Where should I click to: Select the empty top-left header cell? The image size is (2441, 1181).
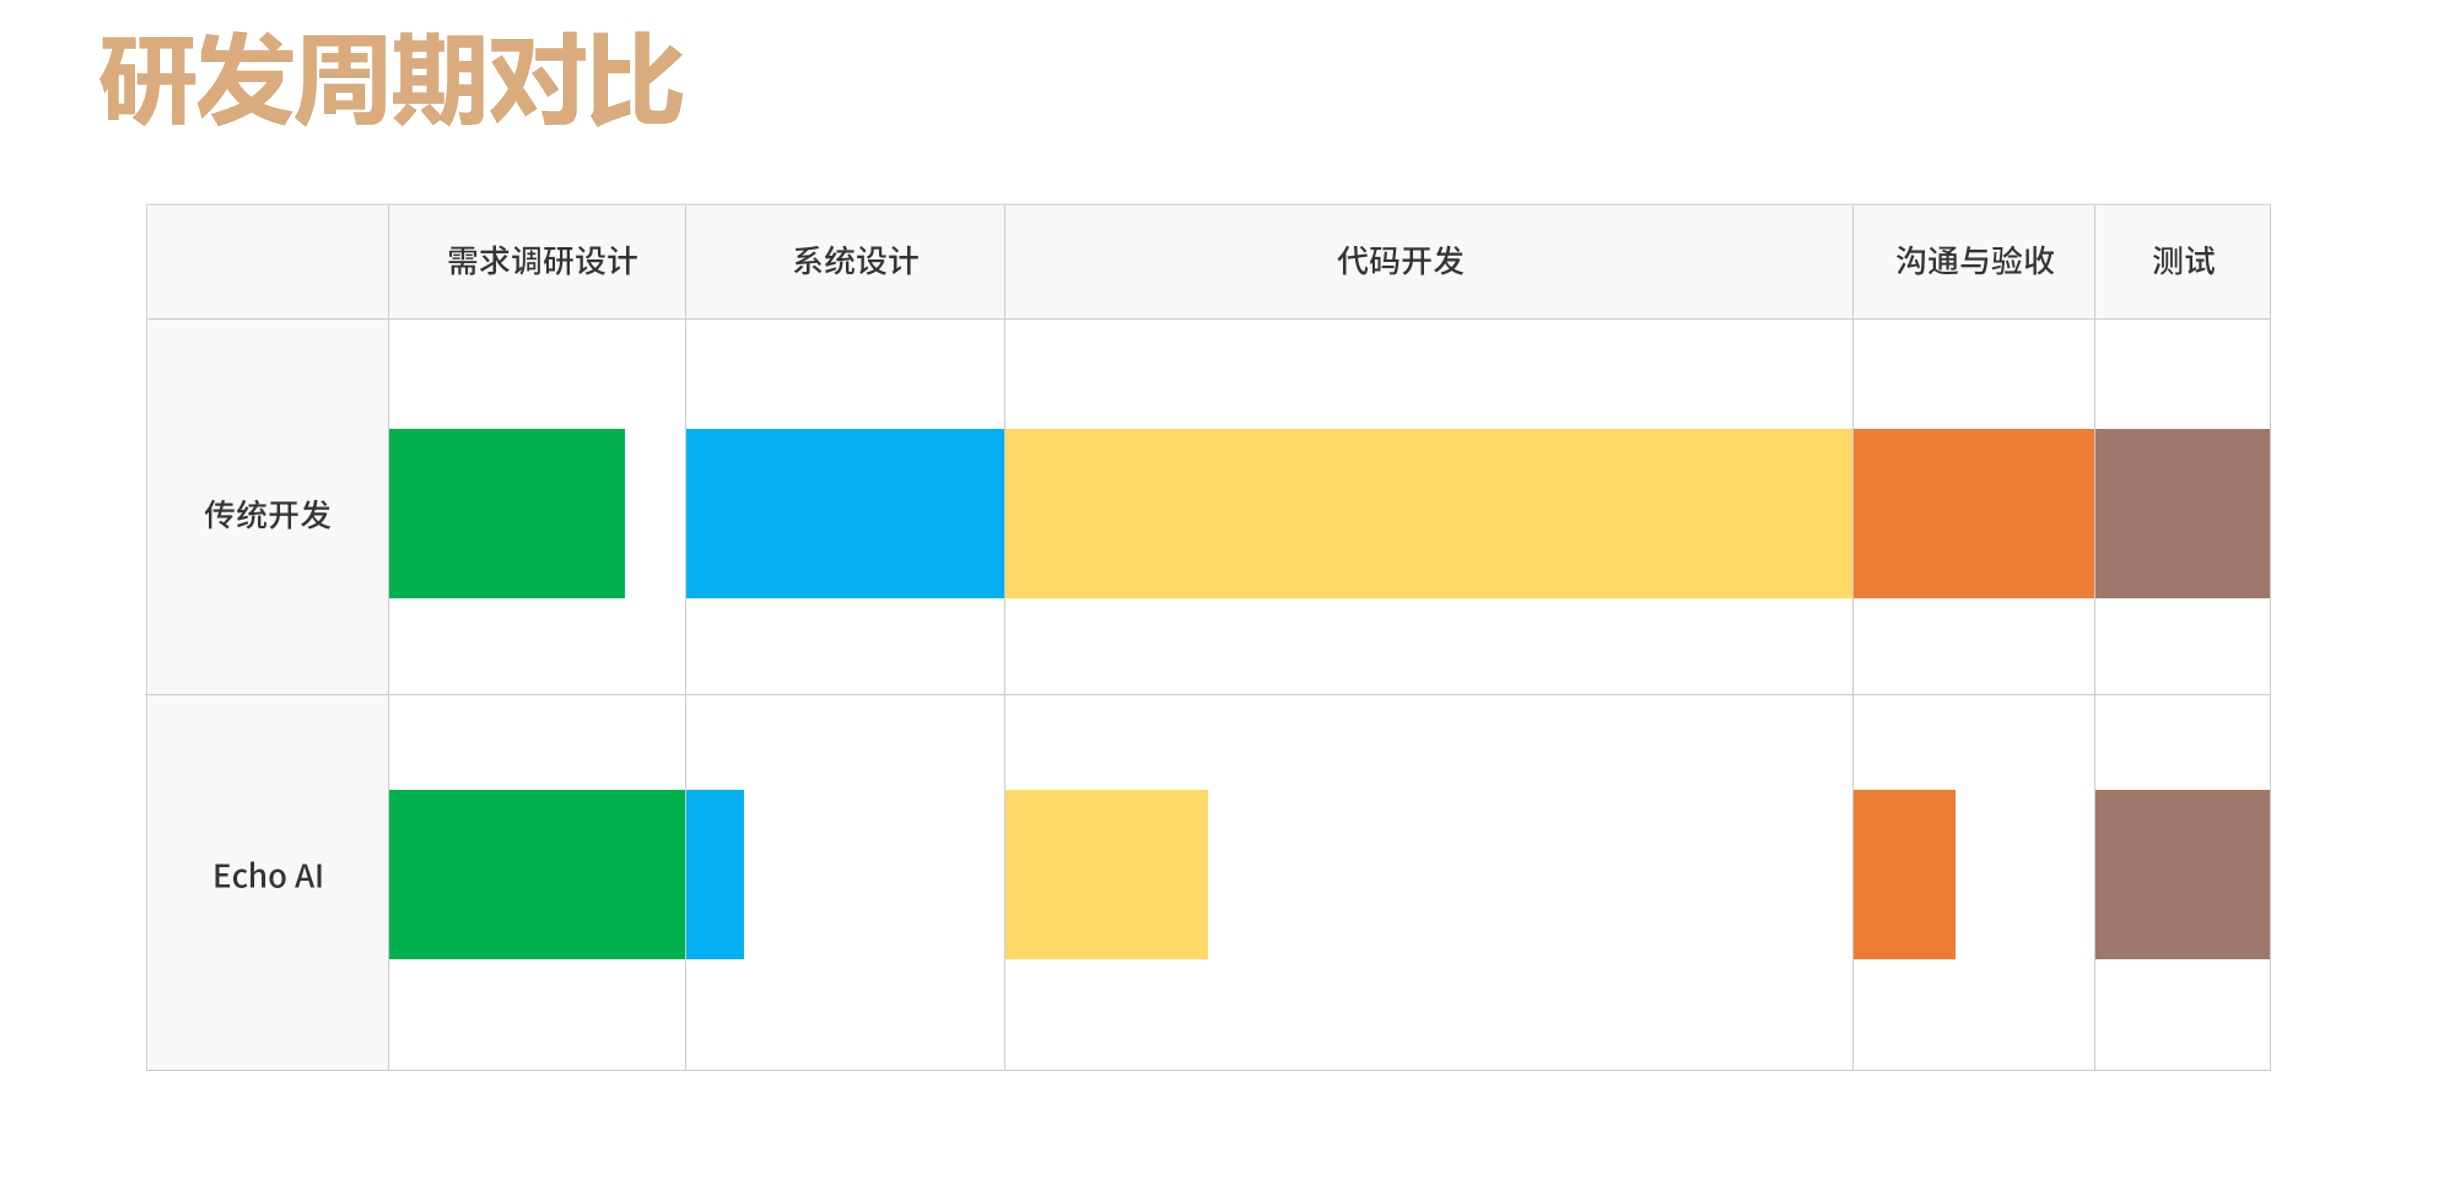click(267, 261)
